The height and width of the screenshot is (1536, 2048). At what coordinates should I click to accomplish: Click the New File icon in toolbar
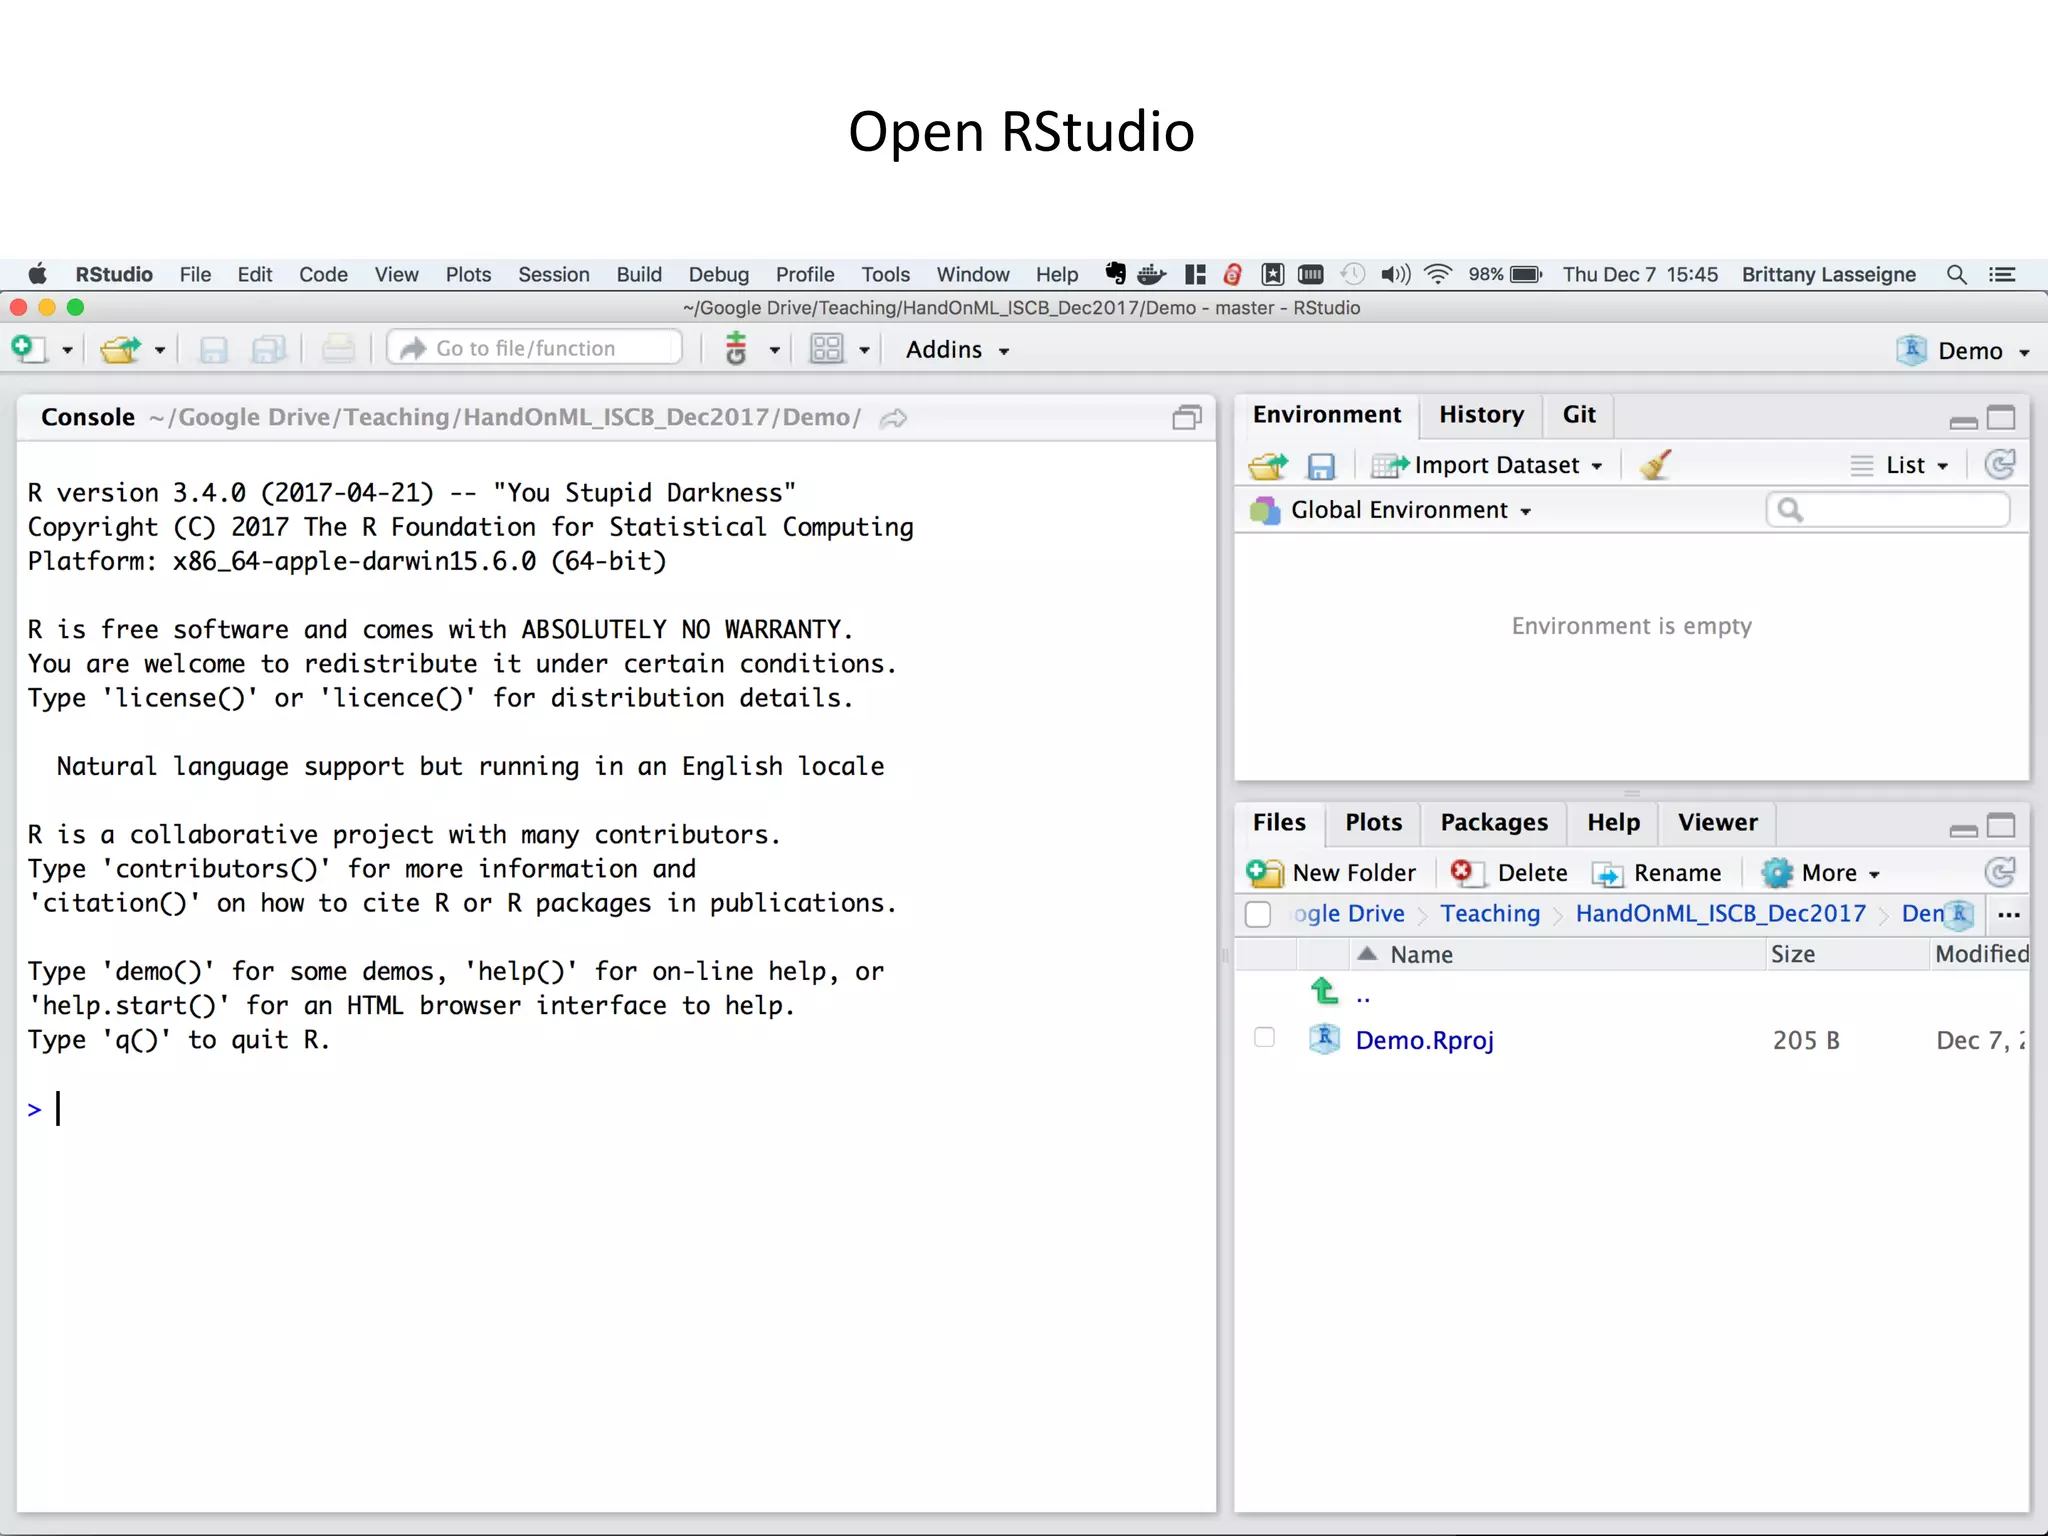(28, 349)
